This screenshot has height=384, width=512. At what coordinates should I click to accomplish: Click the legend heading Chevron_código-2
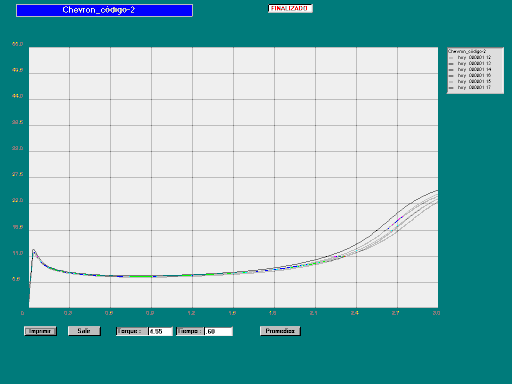467,51
